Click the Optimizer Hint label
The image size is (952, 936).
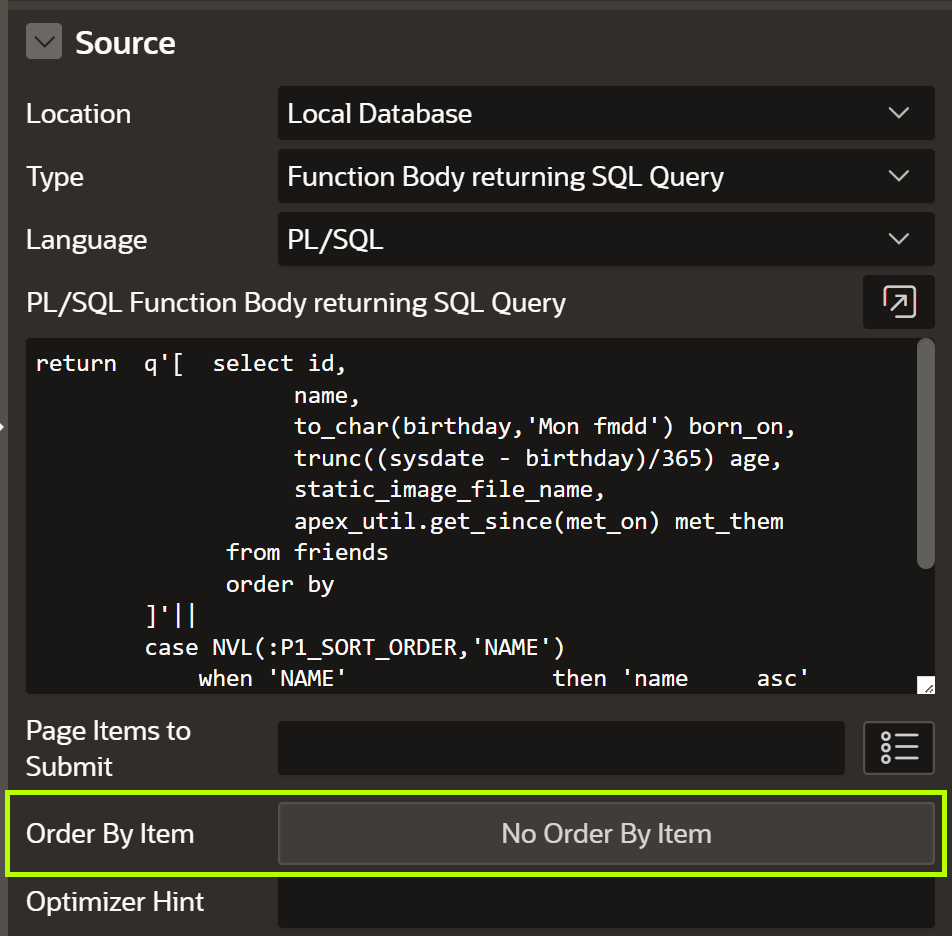tap(115, 902)
